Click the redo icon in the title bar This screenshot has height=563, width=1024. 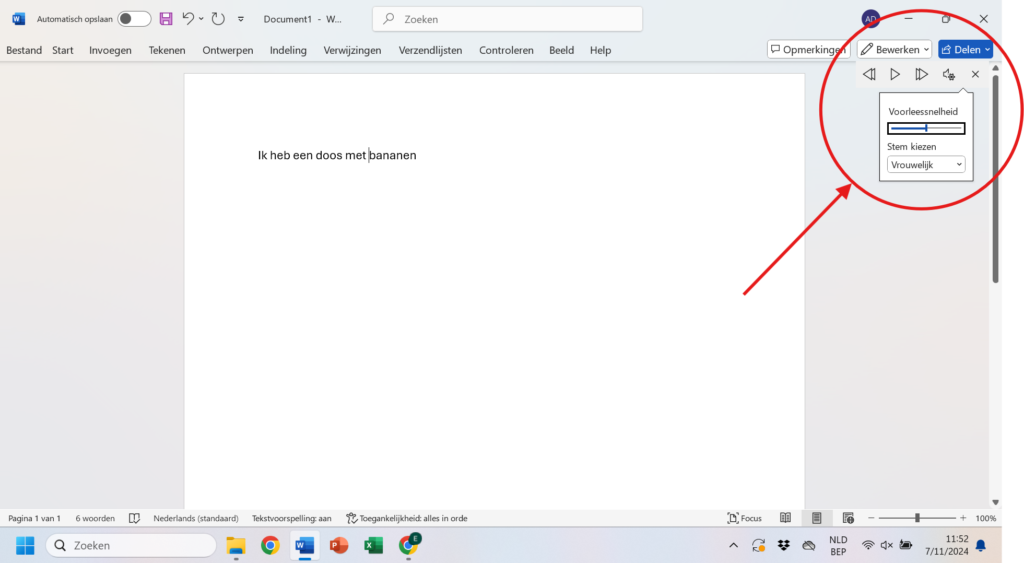[x=218, y=19]
